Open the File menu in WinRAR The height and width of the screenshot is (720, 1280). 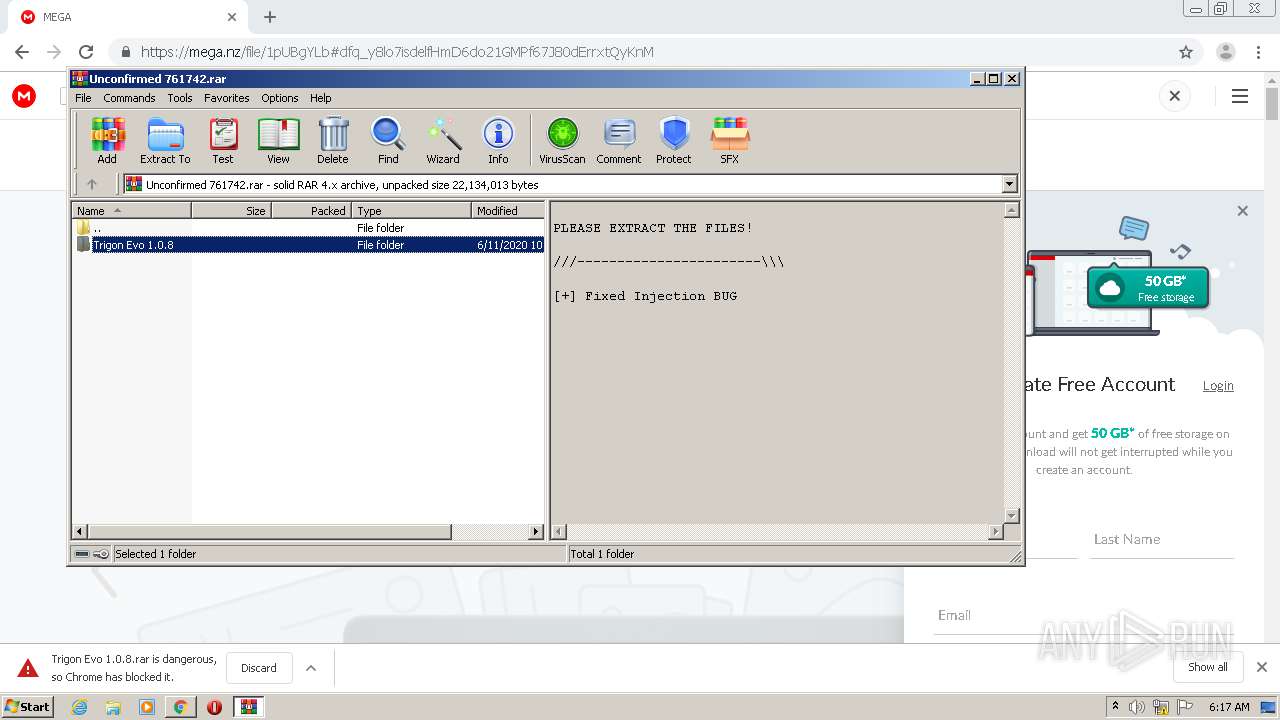click(83, 98)
